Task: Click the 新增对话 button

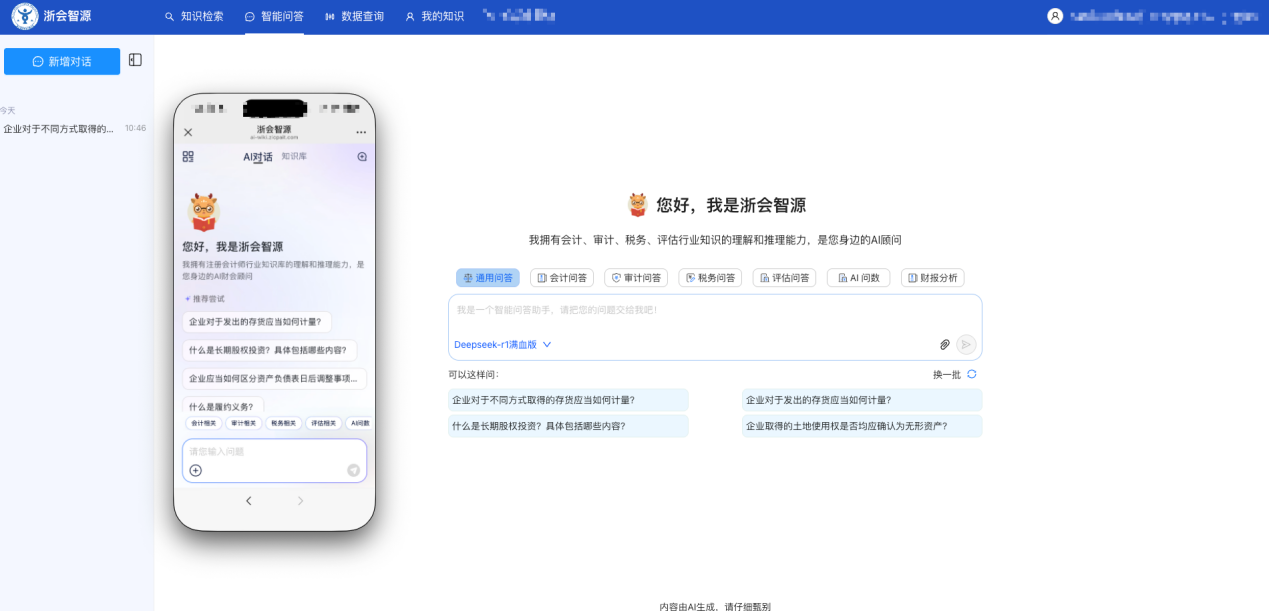Action: click(62, 61)
